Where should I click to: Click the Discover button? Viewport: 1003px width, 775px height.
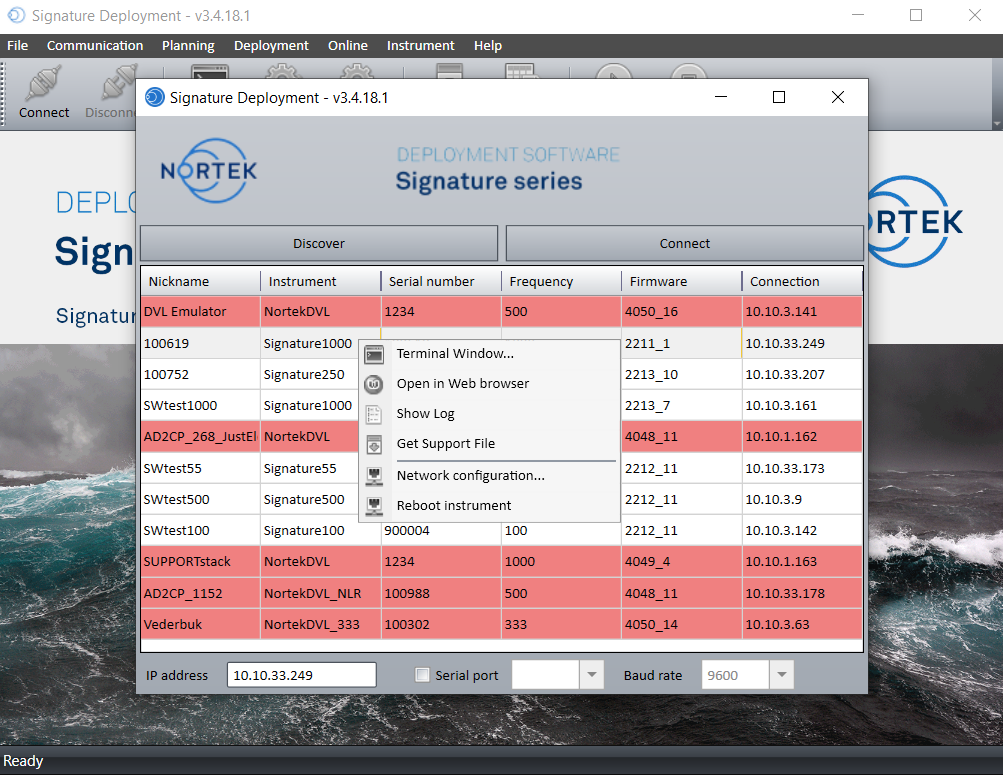pyautogui.click(x=319, y=243)
